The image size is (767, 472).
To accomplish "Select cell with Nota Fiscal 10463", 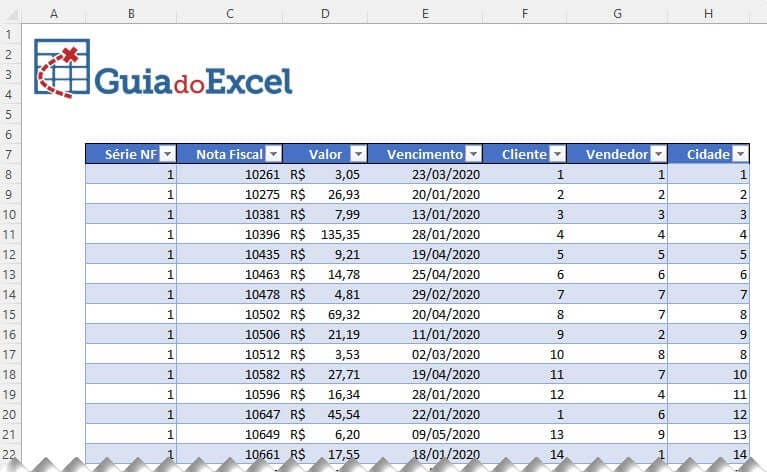I will tap(229, 274).
